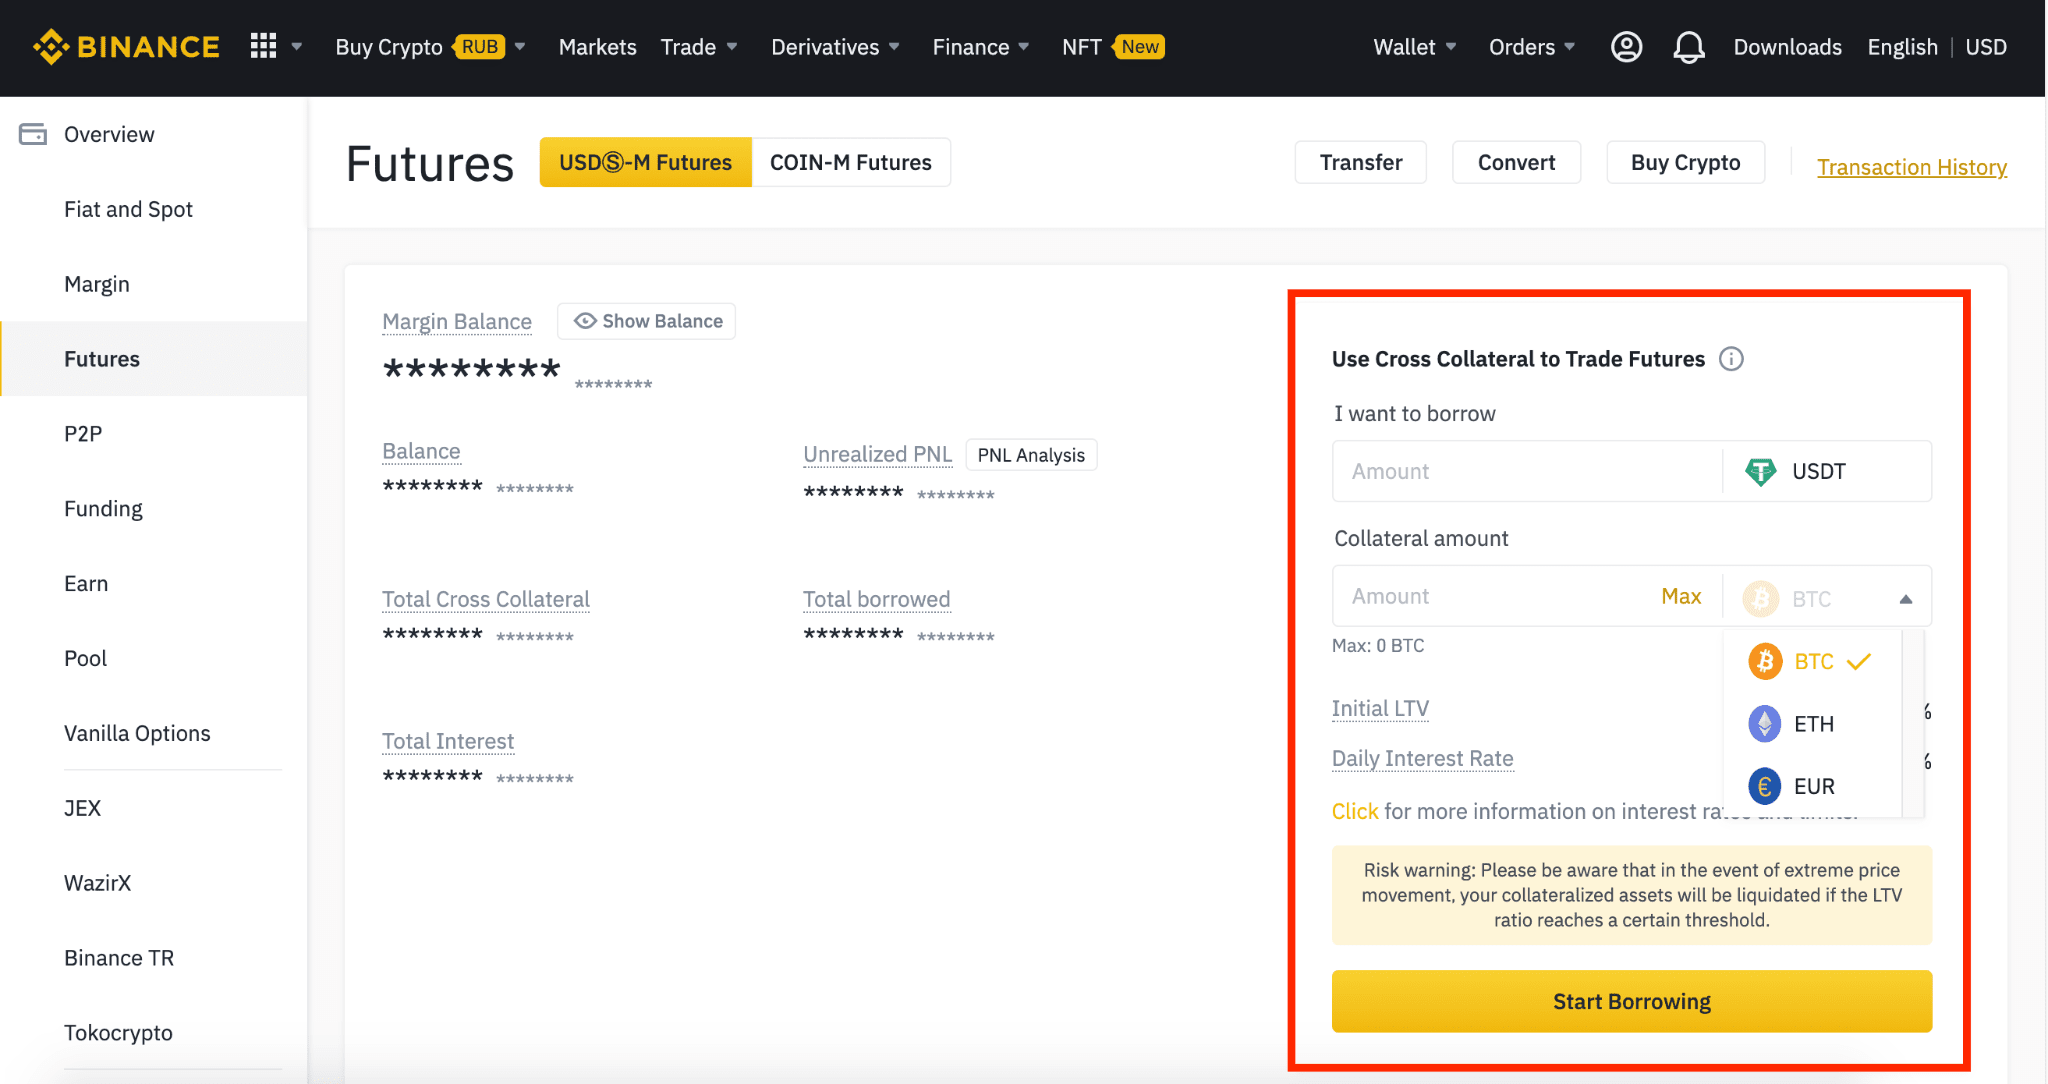Focus the borrow Amount input field

pos(1527,471)
